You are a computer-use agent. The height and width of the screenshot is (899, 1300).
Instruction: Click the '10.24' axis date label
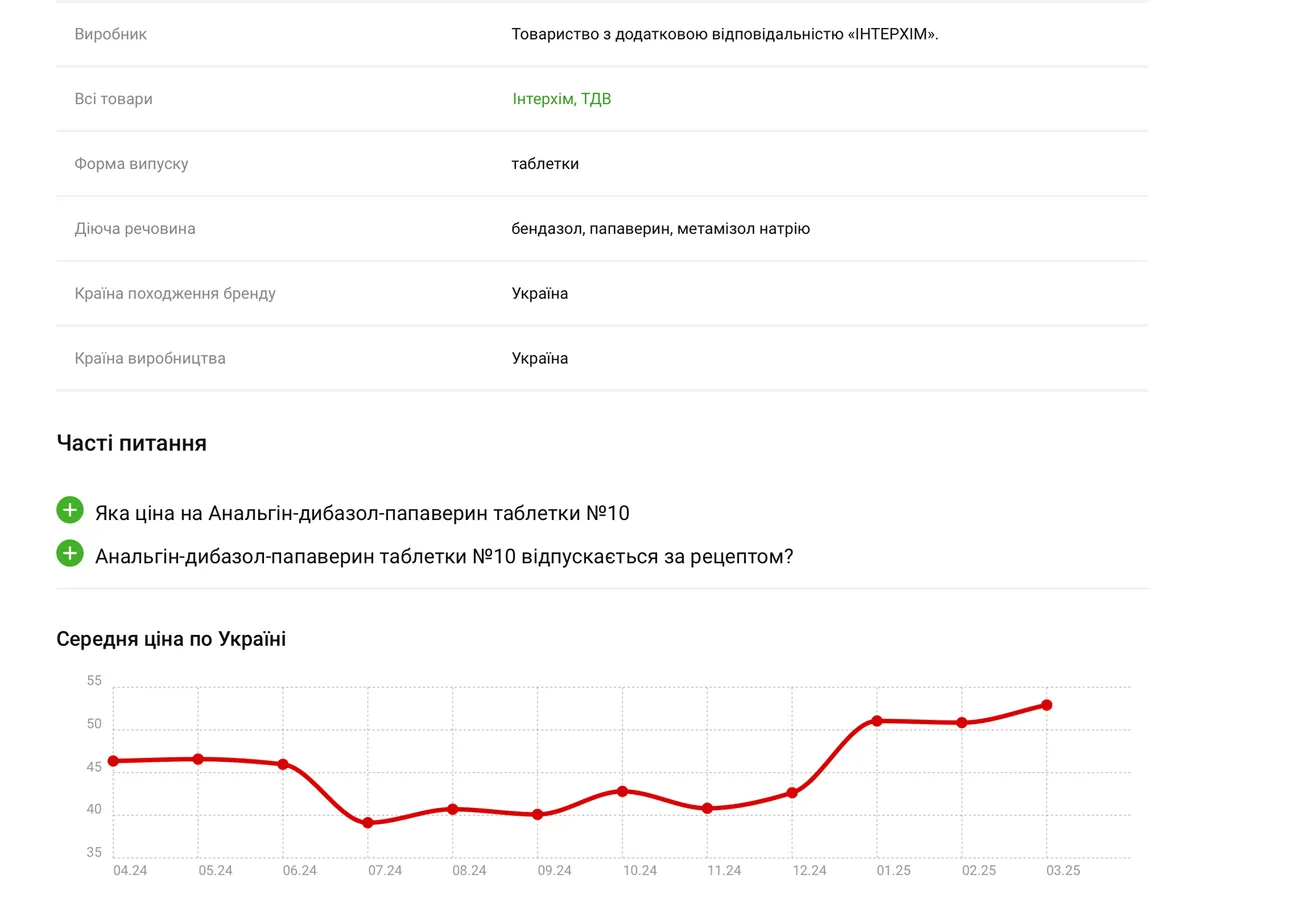click(640, 871)
